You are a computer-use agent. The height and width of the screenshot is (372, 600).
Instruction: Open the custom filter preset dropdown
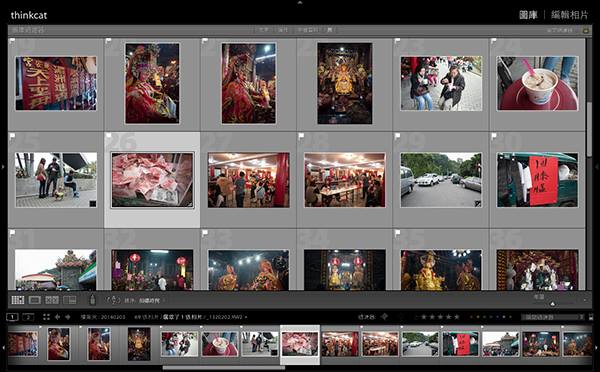click(553, 317)
